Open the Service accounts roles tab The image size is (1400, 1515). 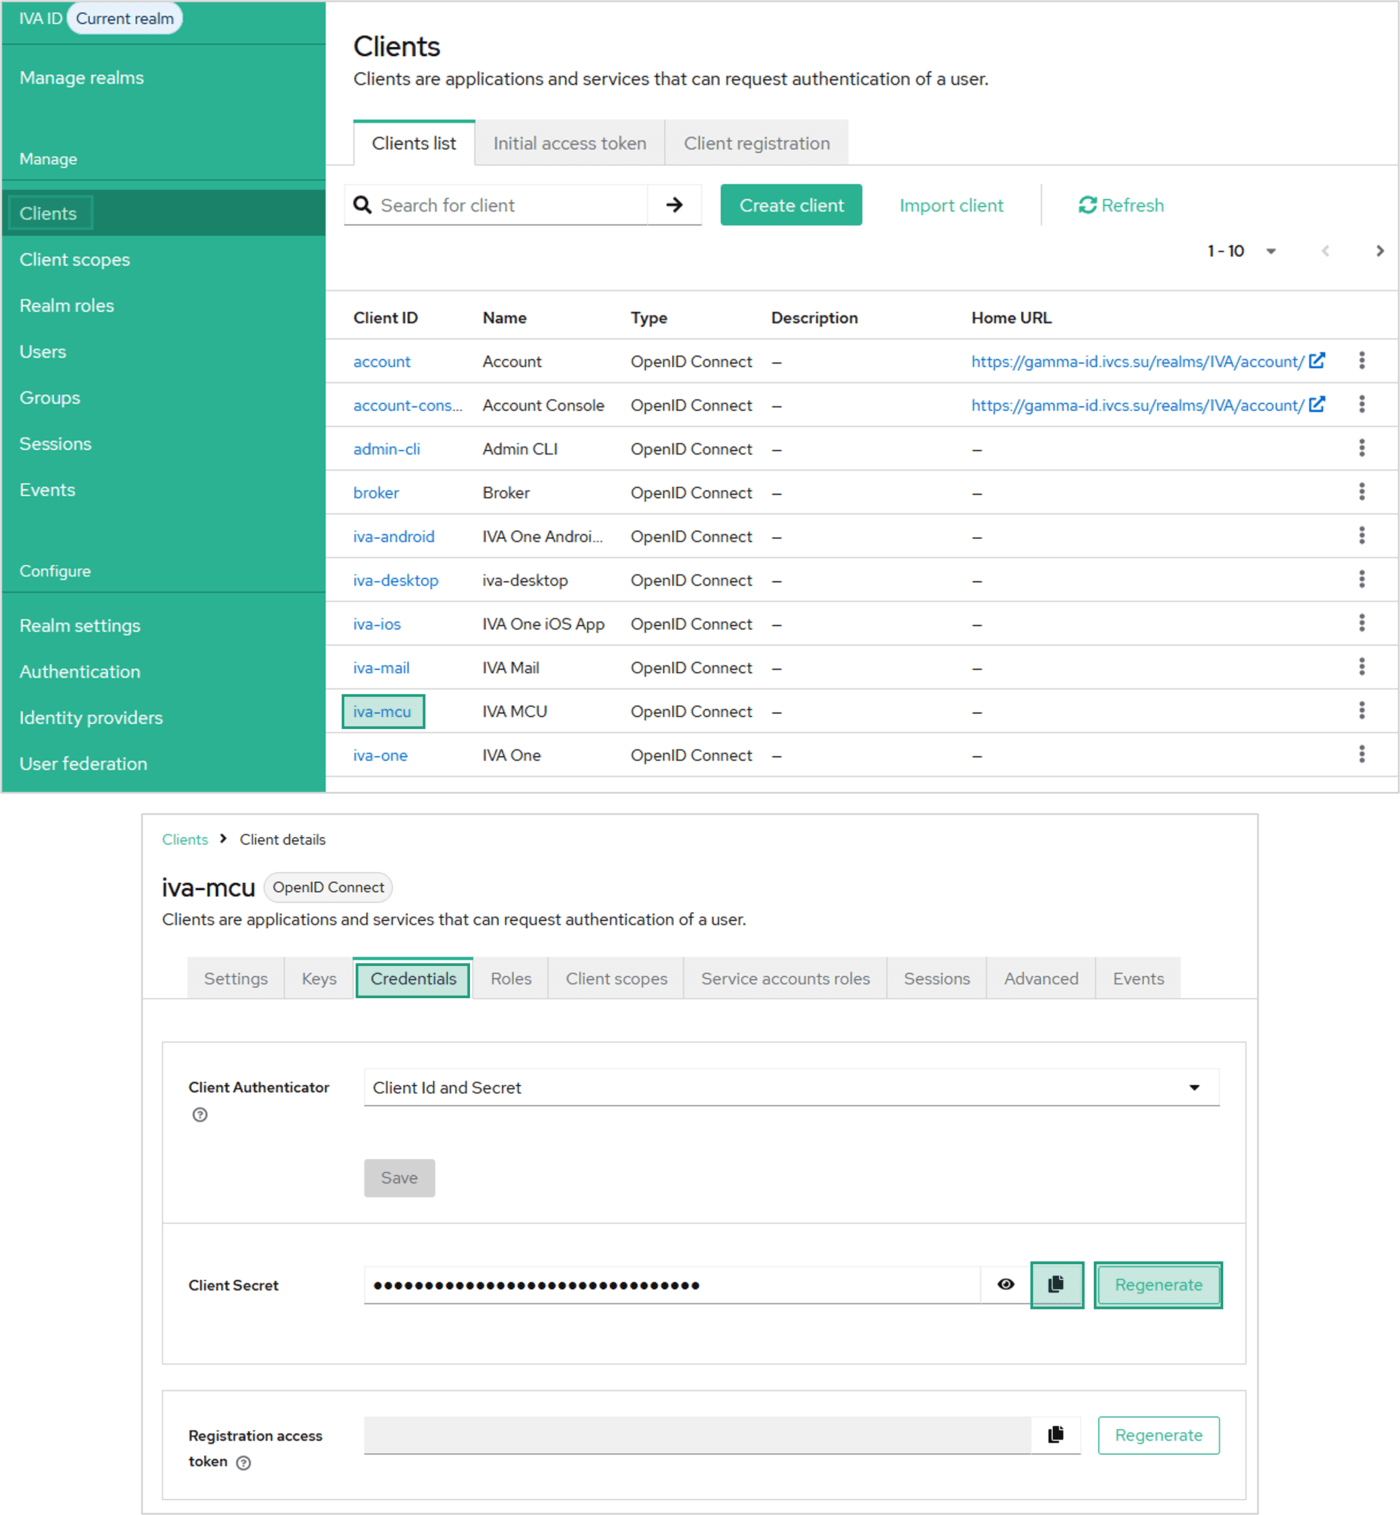pyautogui.click(x=785, y=979)
